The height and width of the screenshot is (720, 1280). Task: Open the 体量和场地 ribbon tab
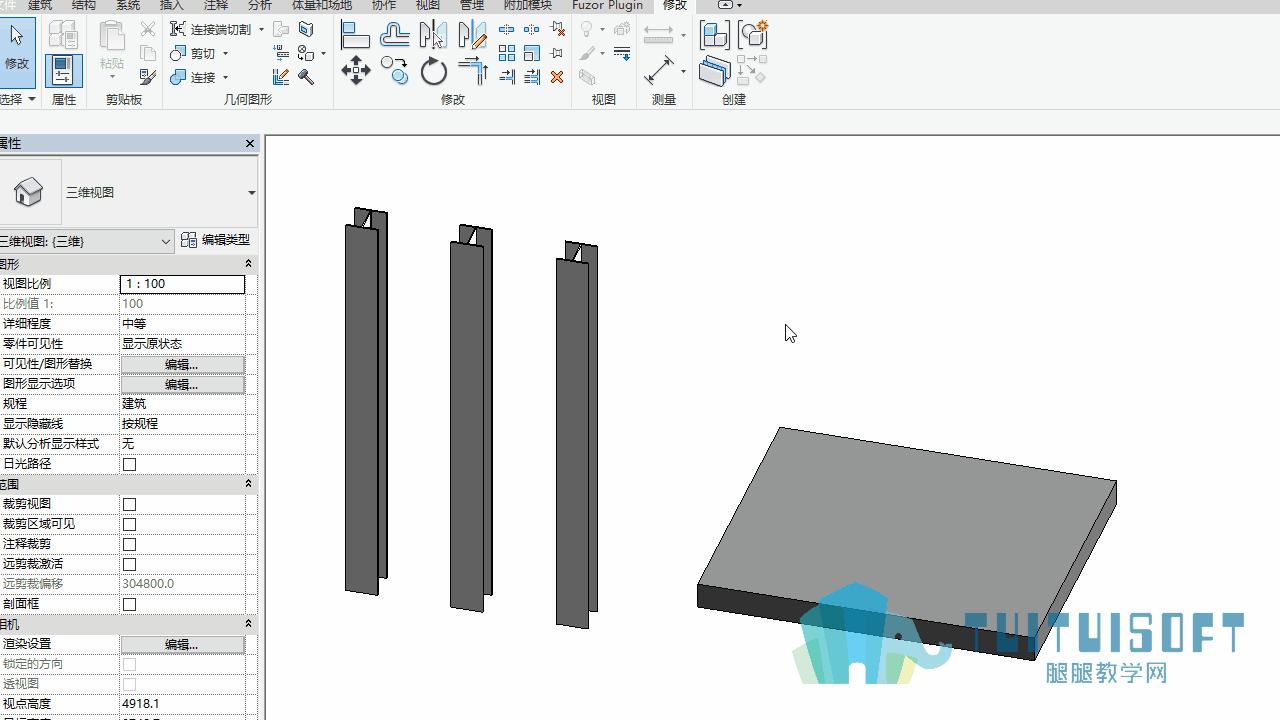pos(321,5)
